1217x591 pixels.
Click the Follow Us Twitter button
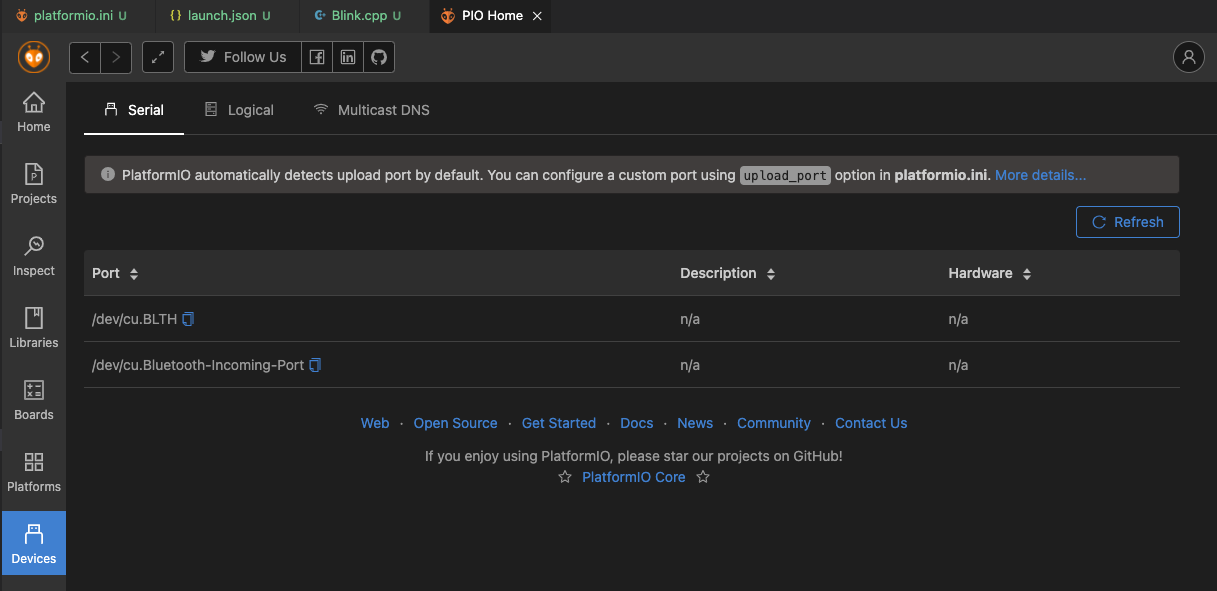click(242, 57)
